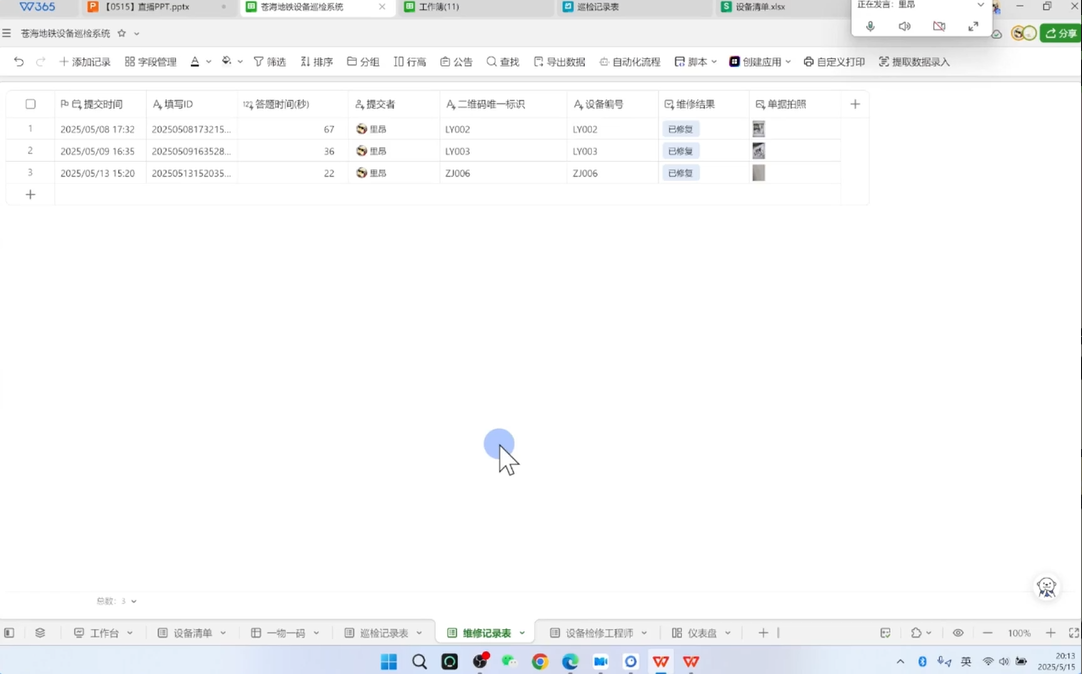Viewport: 1082px width, 674px height.
Task: Open the 查找 search tool
Action: [502, 62]
